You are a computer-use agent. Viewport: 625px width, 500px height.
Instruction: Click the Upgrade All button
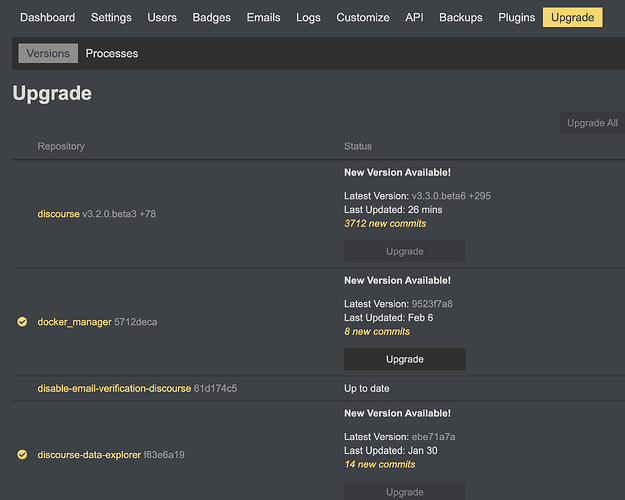592,123
